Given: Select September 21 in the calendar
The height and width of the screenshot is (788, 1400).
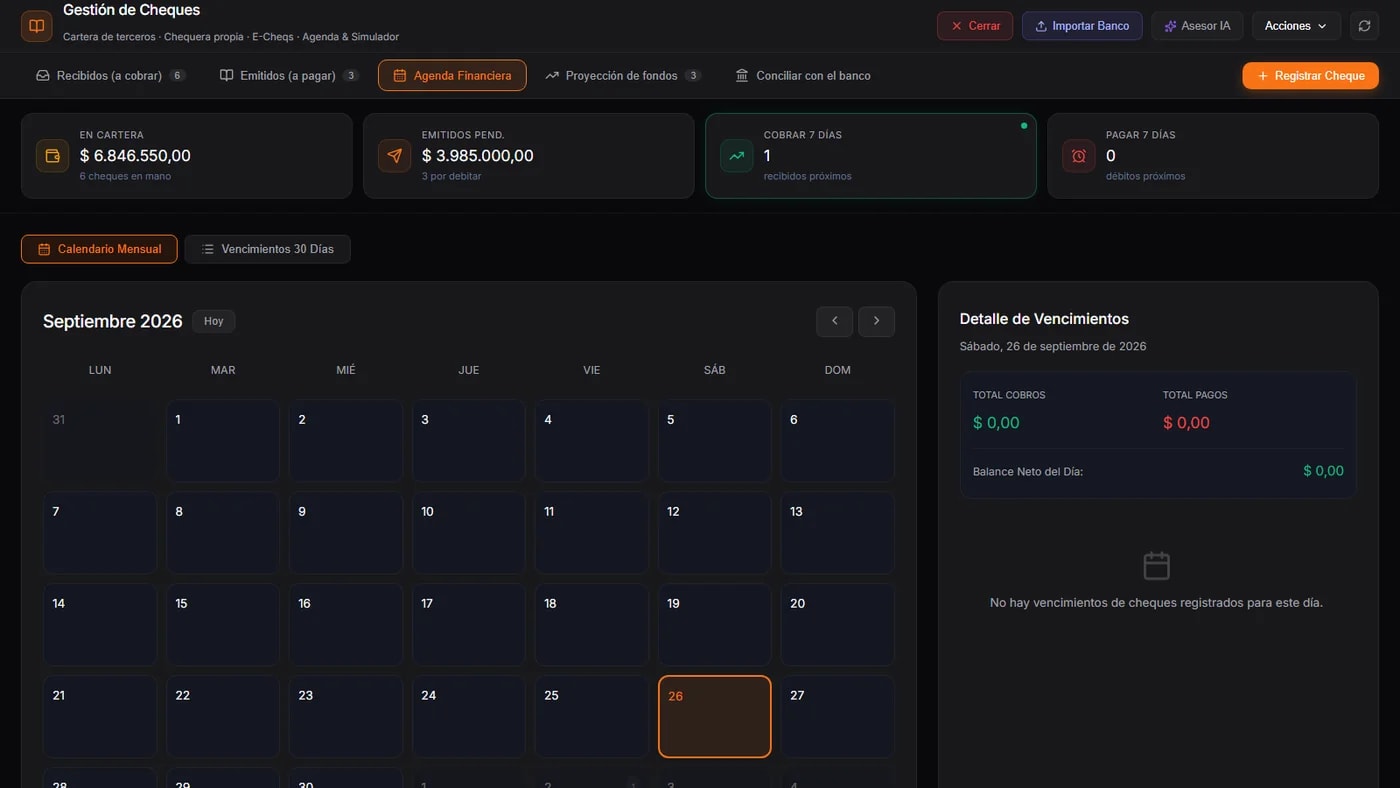Looking at the screenshot, I should 100,717.
